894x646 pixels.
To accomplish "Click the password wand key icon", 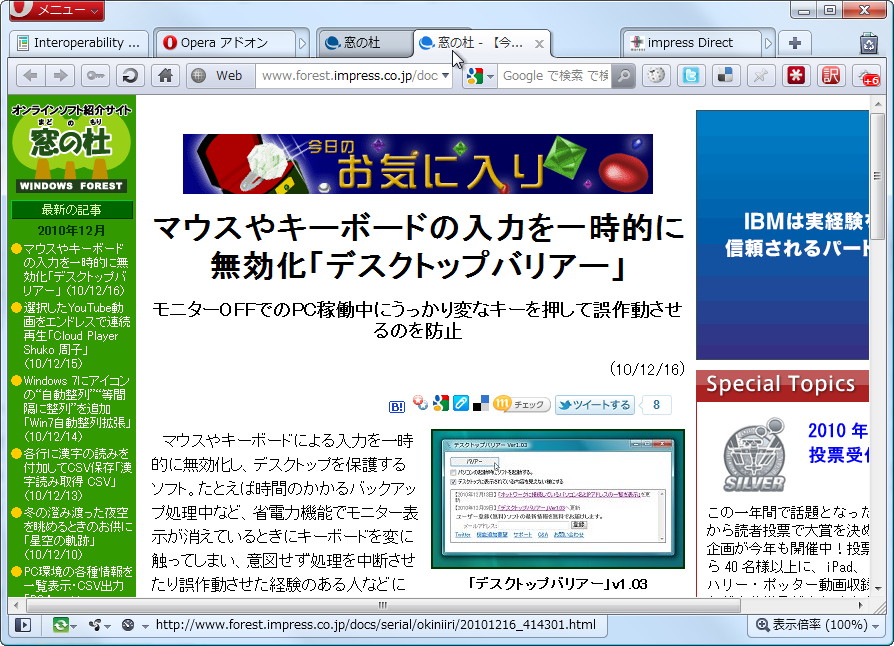I will [95, 76].
